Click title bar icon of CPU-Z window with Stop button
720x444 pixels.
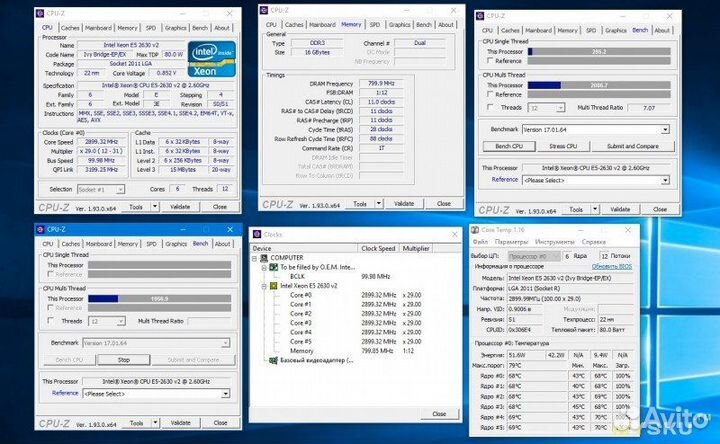40,229
